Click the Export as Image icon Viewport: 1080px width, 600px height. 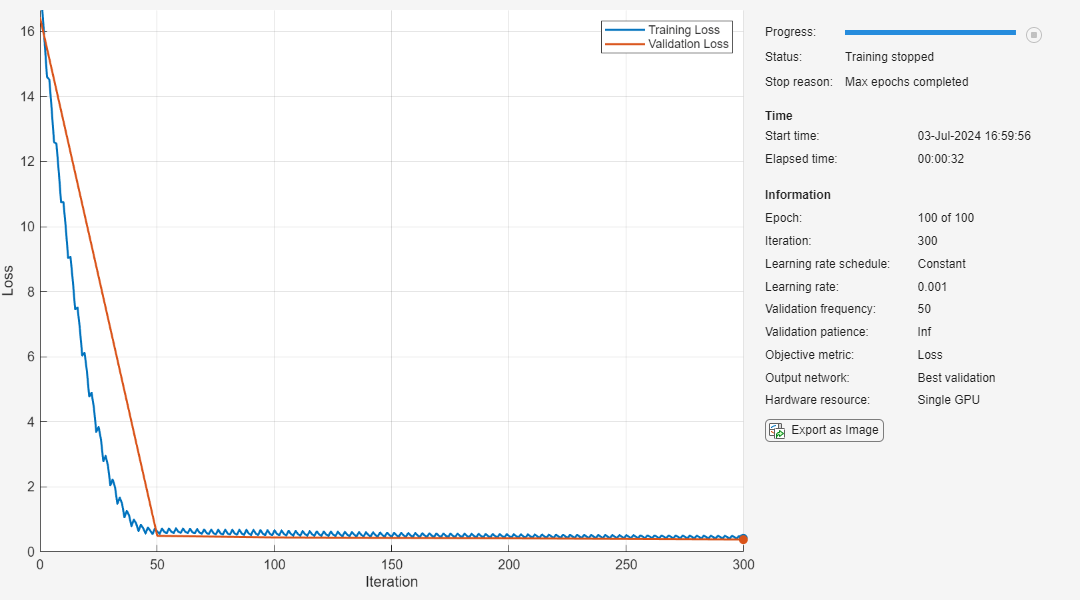tap(776, 431)
